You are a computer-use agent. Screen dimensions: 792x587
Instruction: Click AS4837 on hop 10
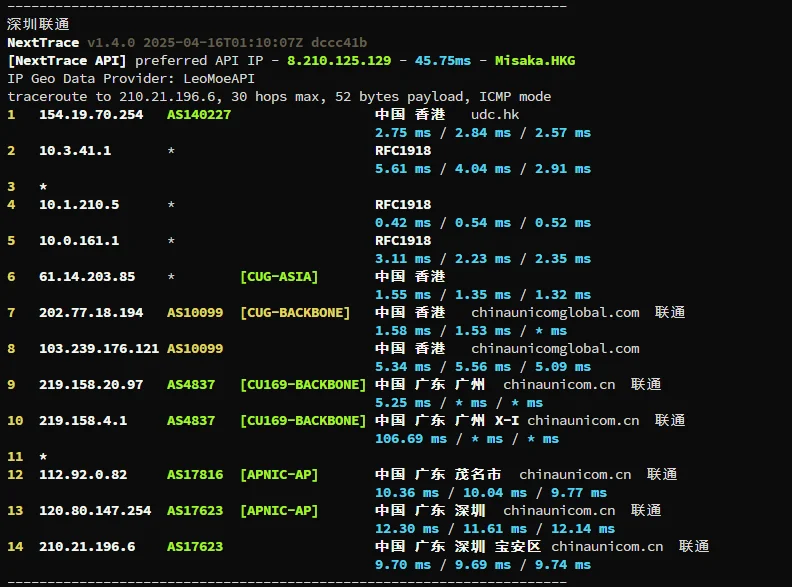click(x=190, y=421)
